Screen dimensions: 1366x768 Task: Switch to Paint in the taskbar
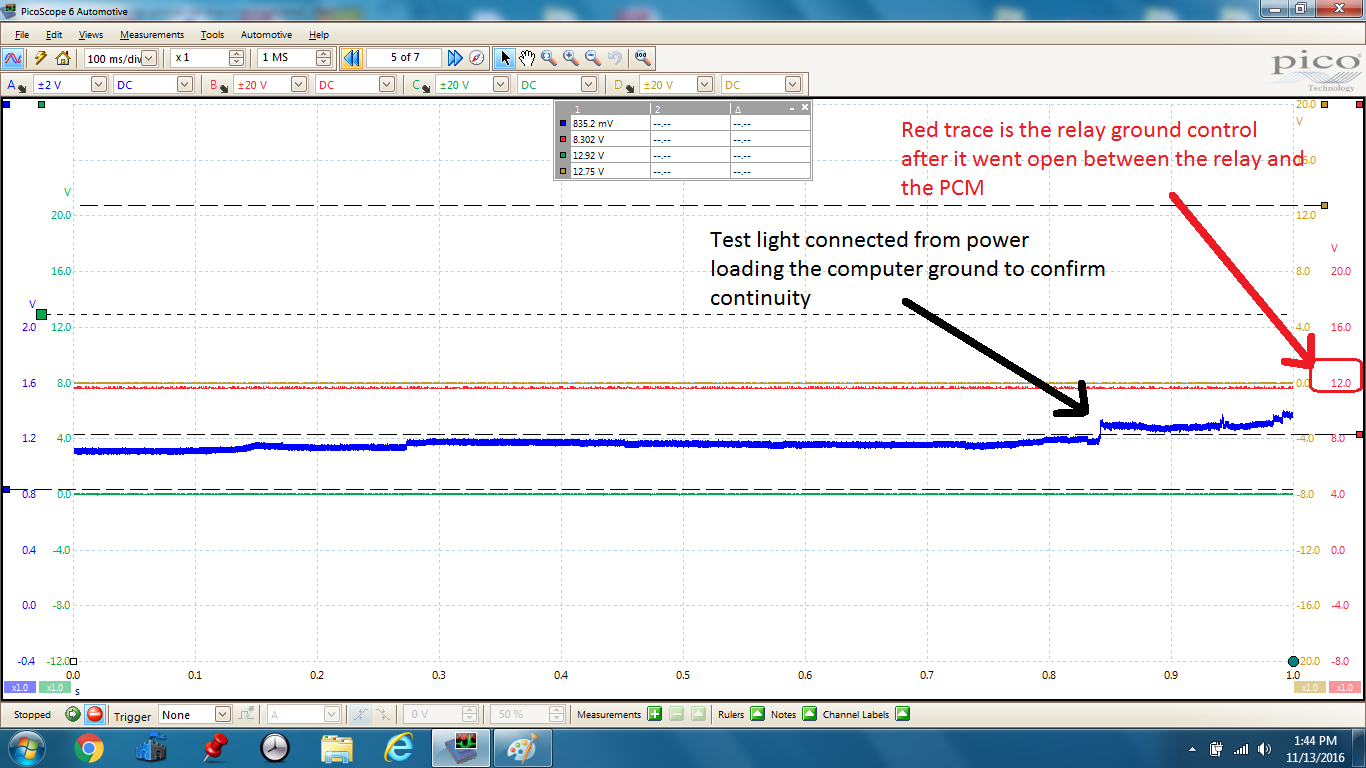(x=521, y=748)
